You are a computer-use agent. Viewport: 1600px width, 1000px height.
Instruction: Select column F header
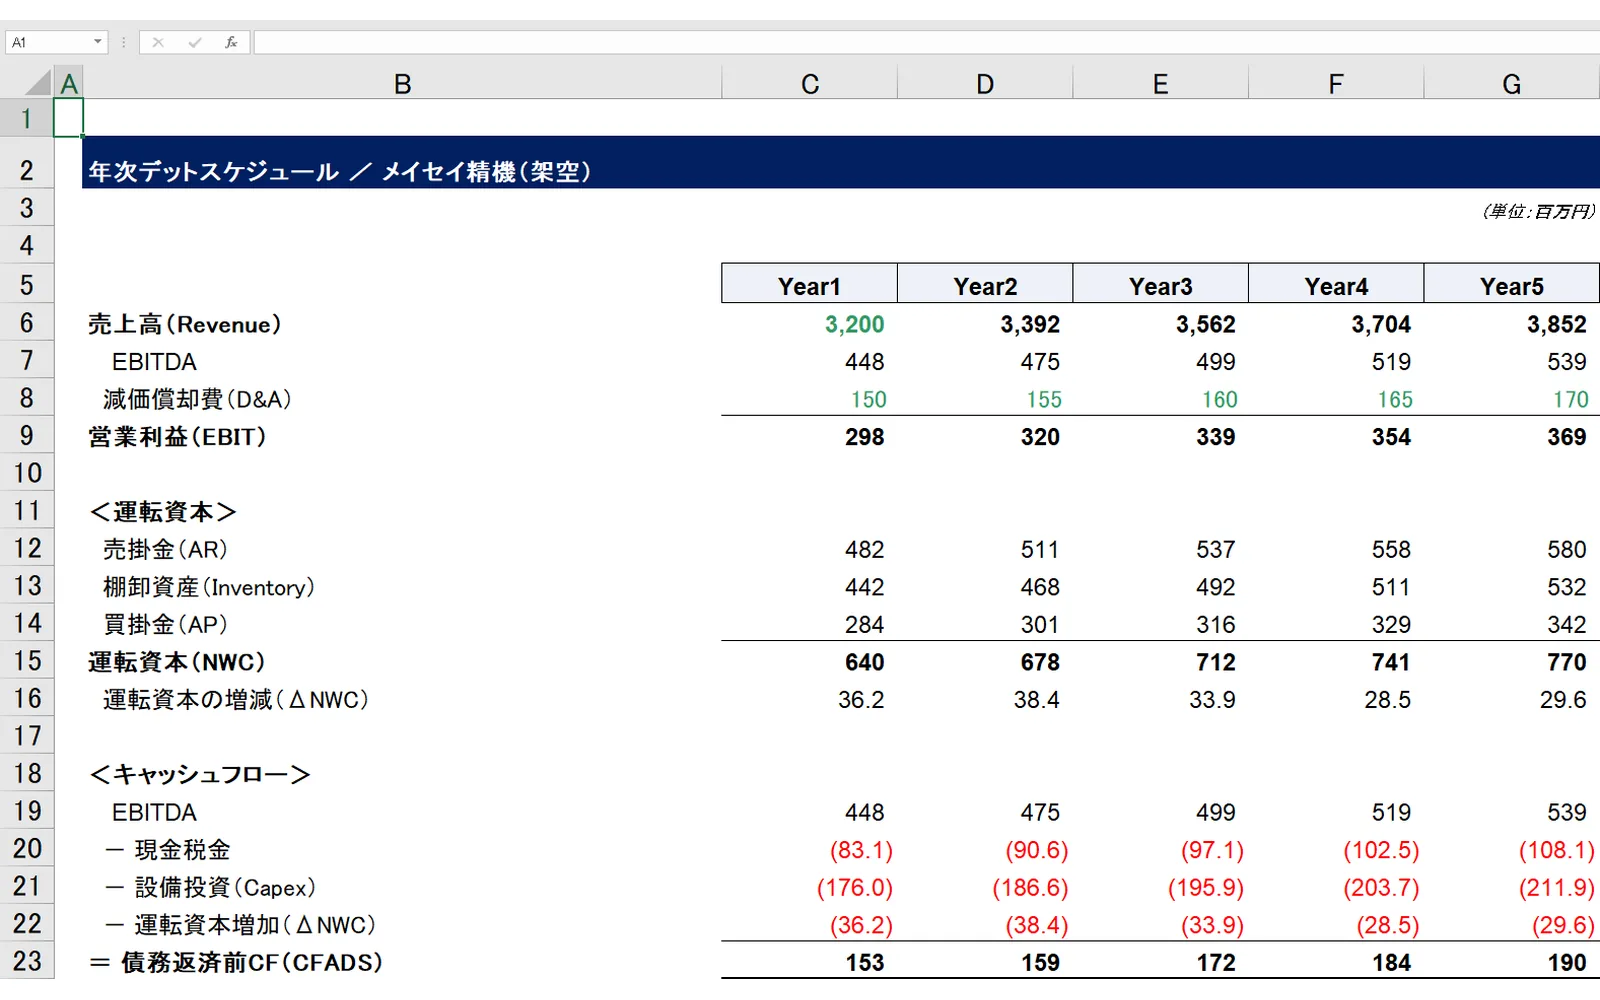click(1336, 84)
